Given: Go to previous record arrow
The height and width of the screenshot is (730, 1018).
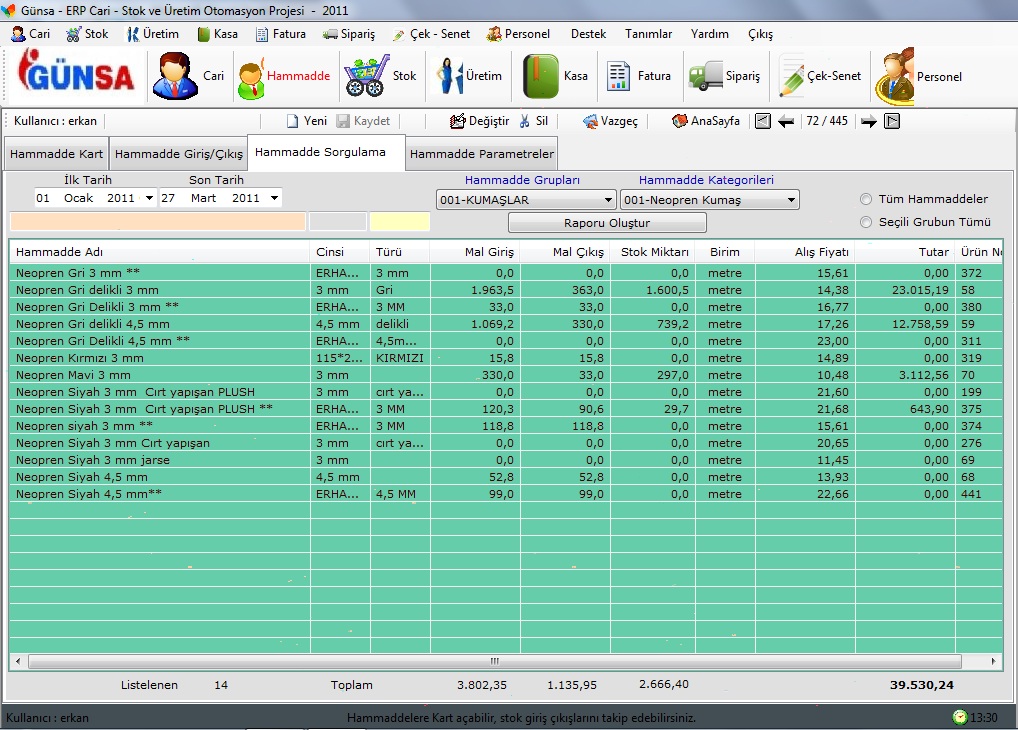Looking at the screenshot, I should [786, 121].
